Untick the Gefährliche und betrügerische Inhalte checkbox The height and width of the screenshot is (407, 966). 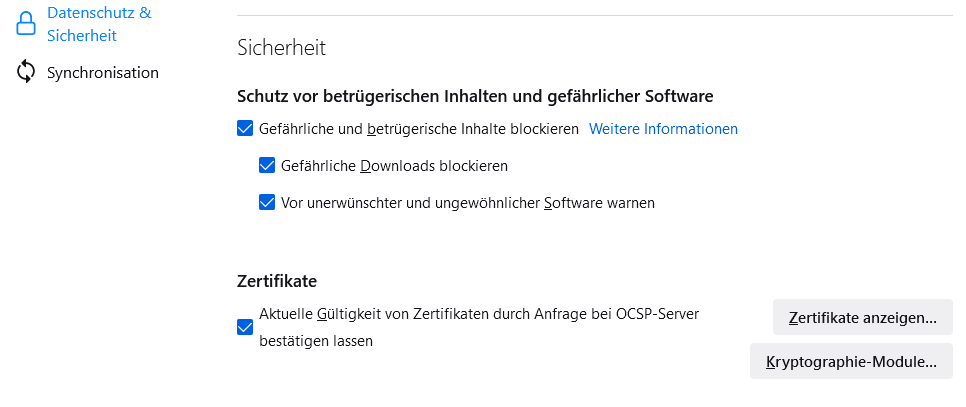tap(245, 128)
